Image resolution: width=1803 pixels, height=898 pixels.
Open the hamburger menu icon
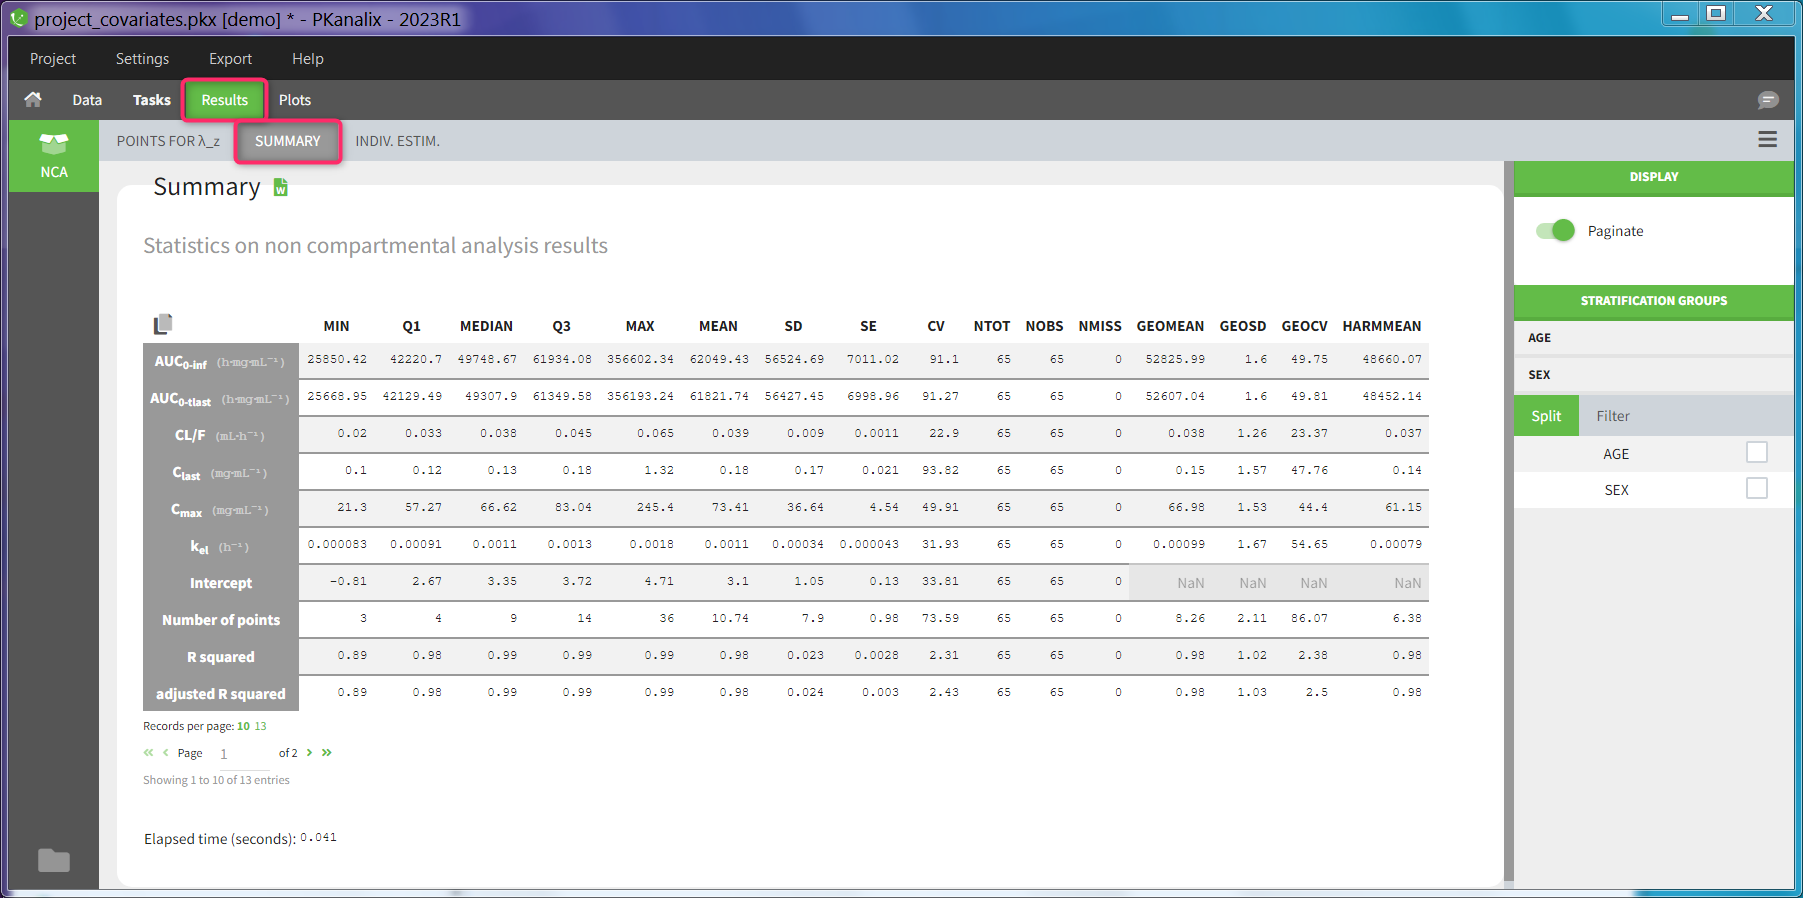coord(1767,140)
